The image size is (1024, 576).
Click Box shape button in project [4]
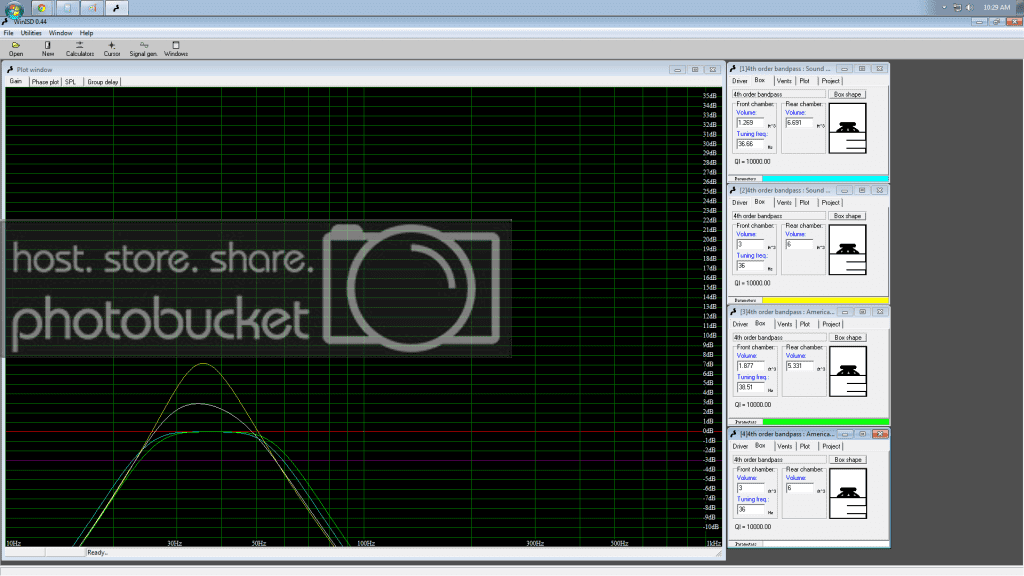[848, 460]
